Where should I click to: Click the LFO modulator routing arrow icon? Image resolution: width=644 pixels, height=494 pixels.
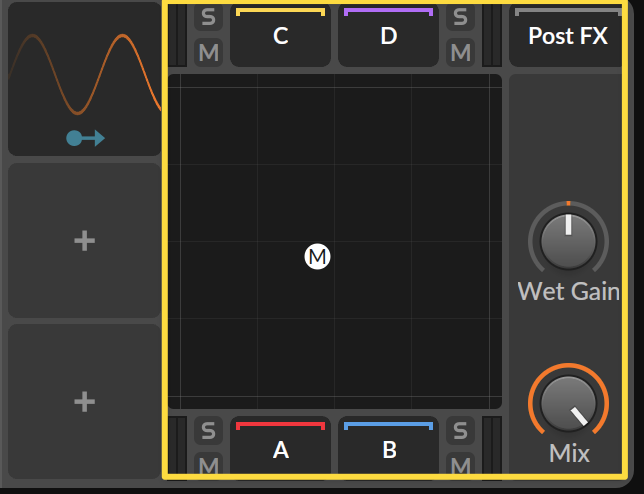tap(85, 138)
